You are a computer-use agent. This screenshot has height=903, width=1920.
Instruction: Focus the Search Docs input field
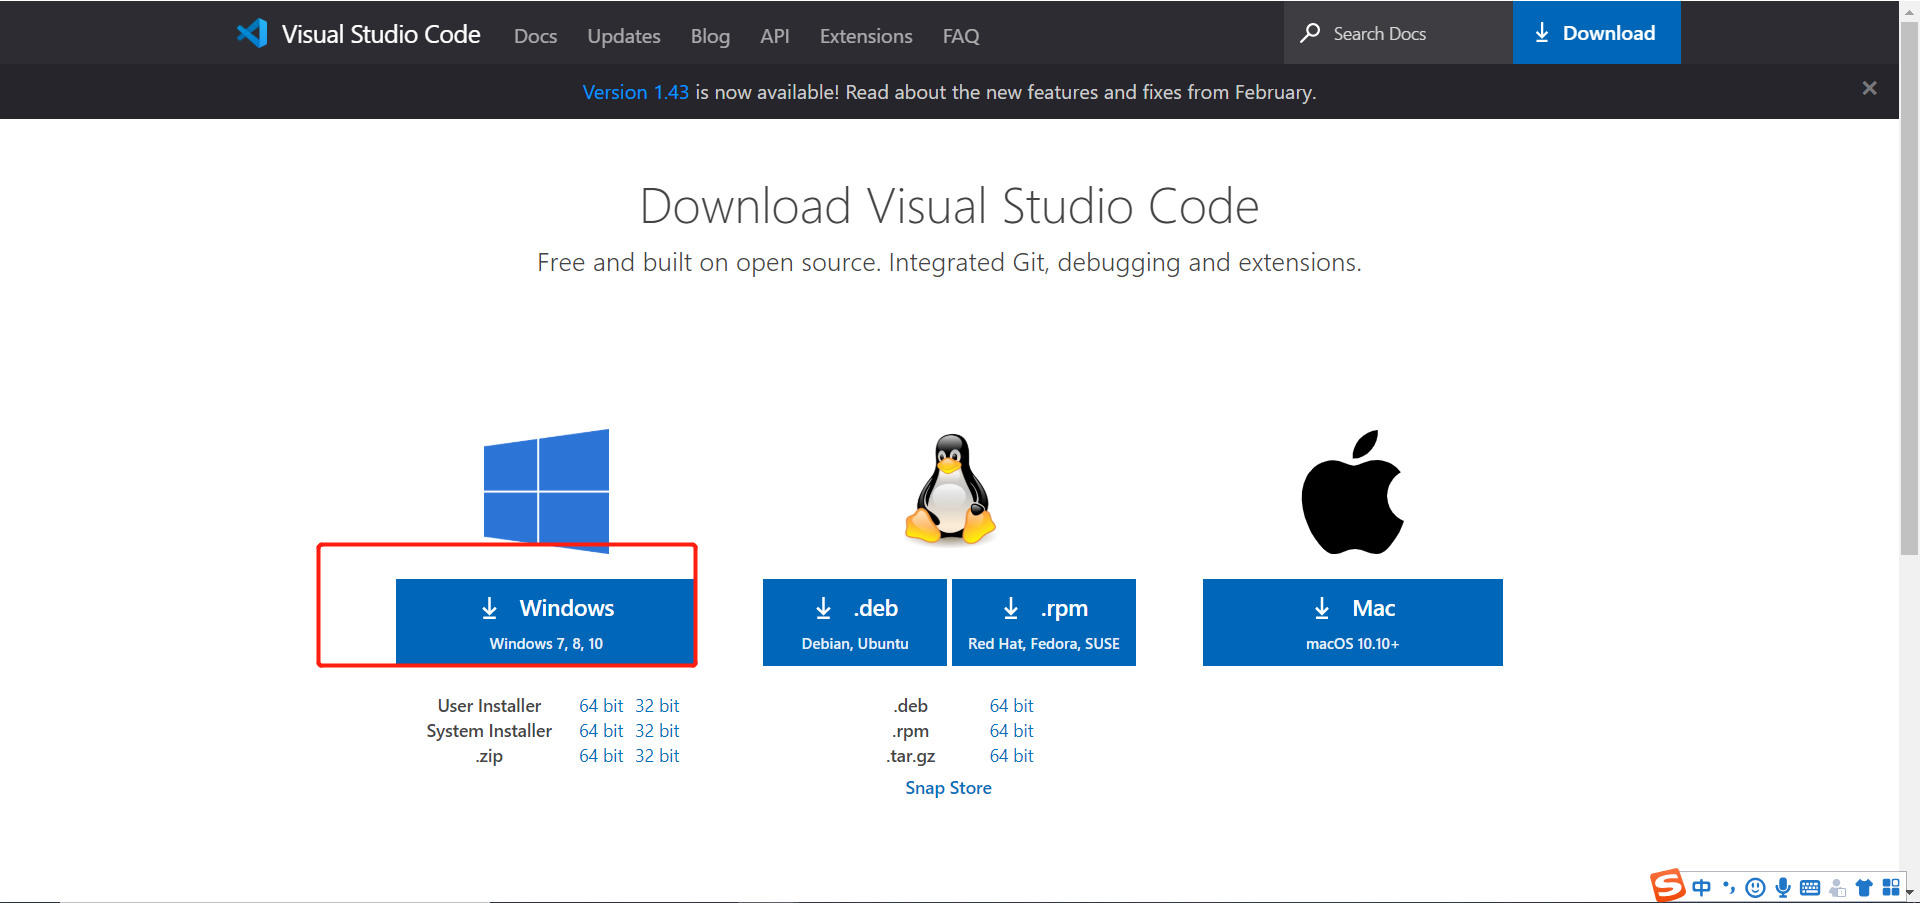pyautogui.click(x=1398, y=33)
